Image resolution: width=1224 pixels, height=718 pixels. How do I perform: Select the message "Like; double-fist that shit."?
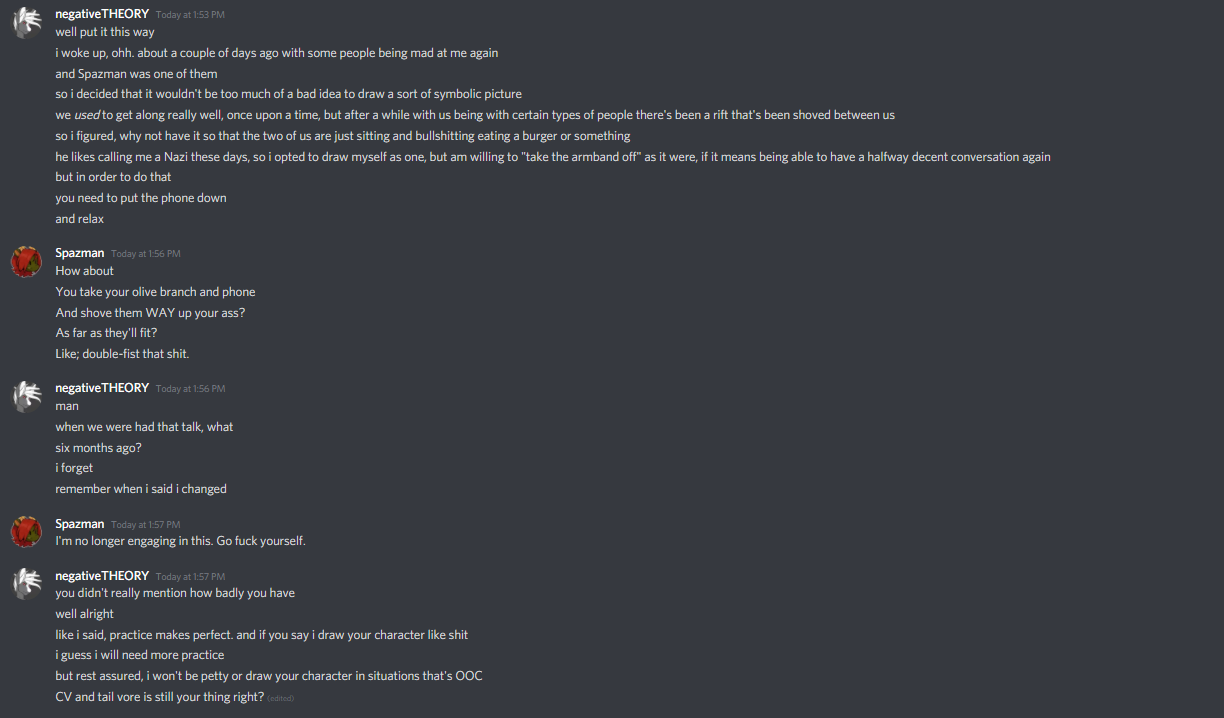[122, 354]
